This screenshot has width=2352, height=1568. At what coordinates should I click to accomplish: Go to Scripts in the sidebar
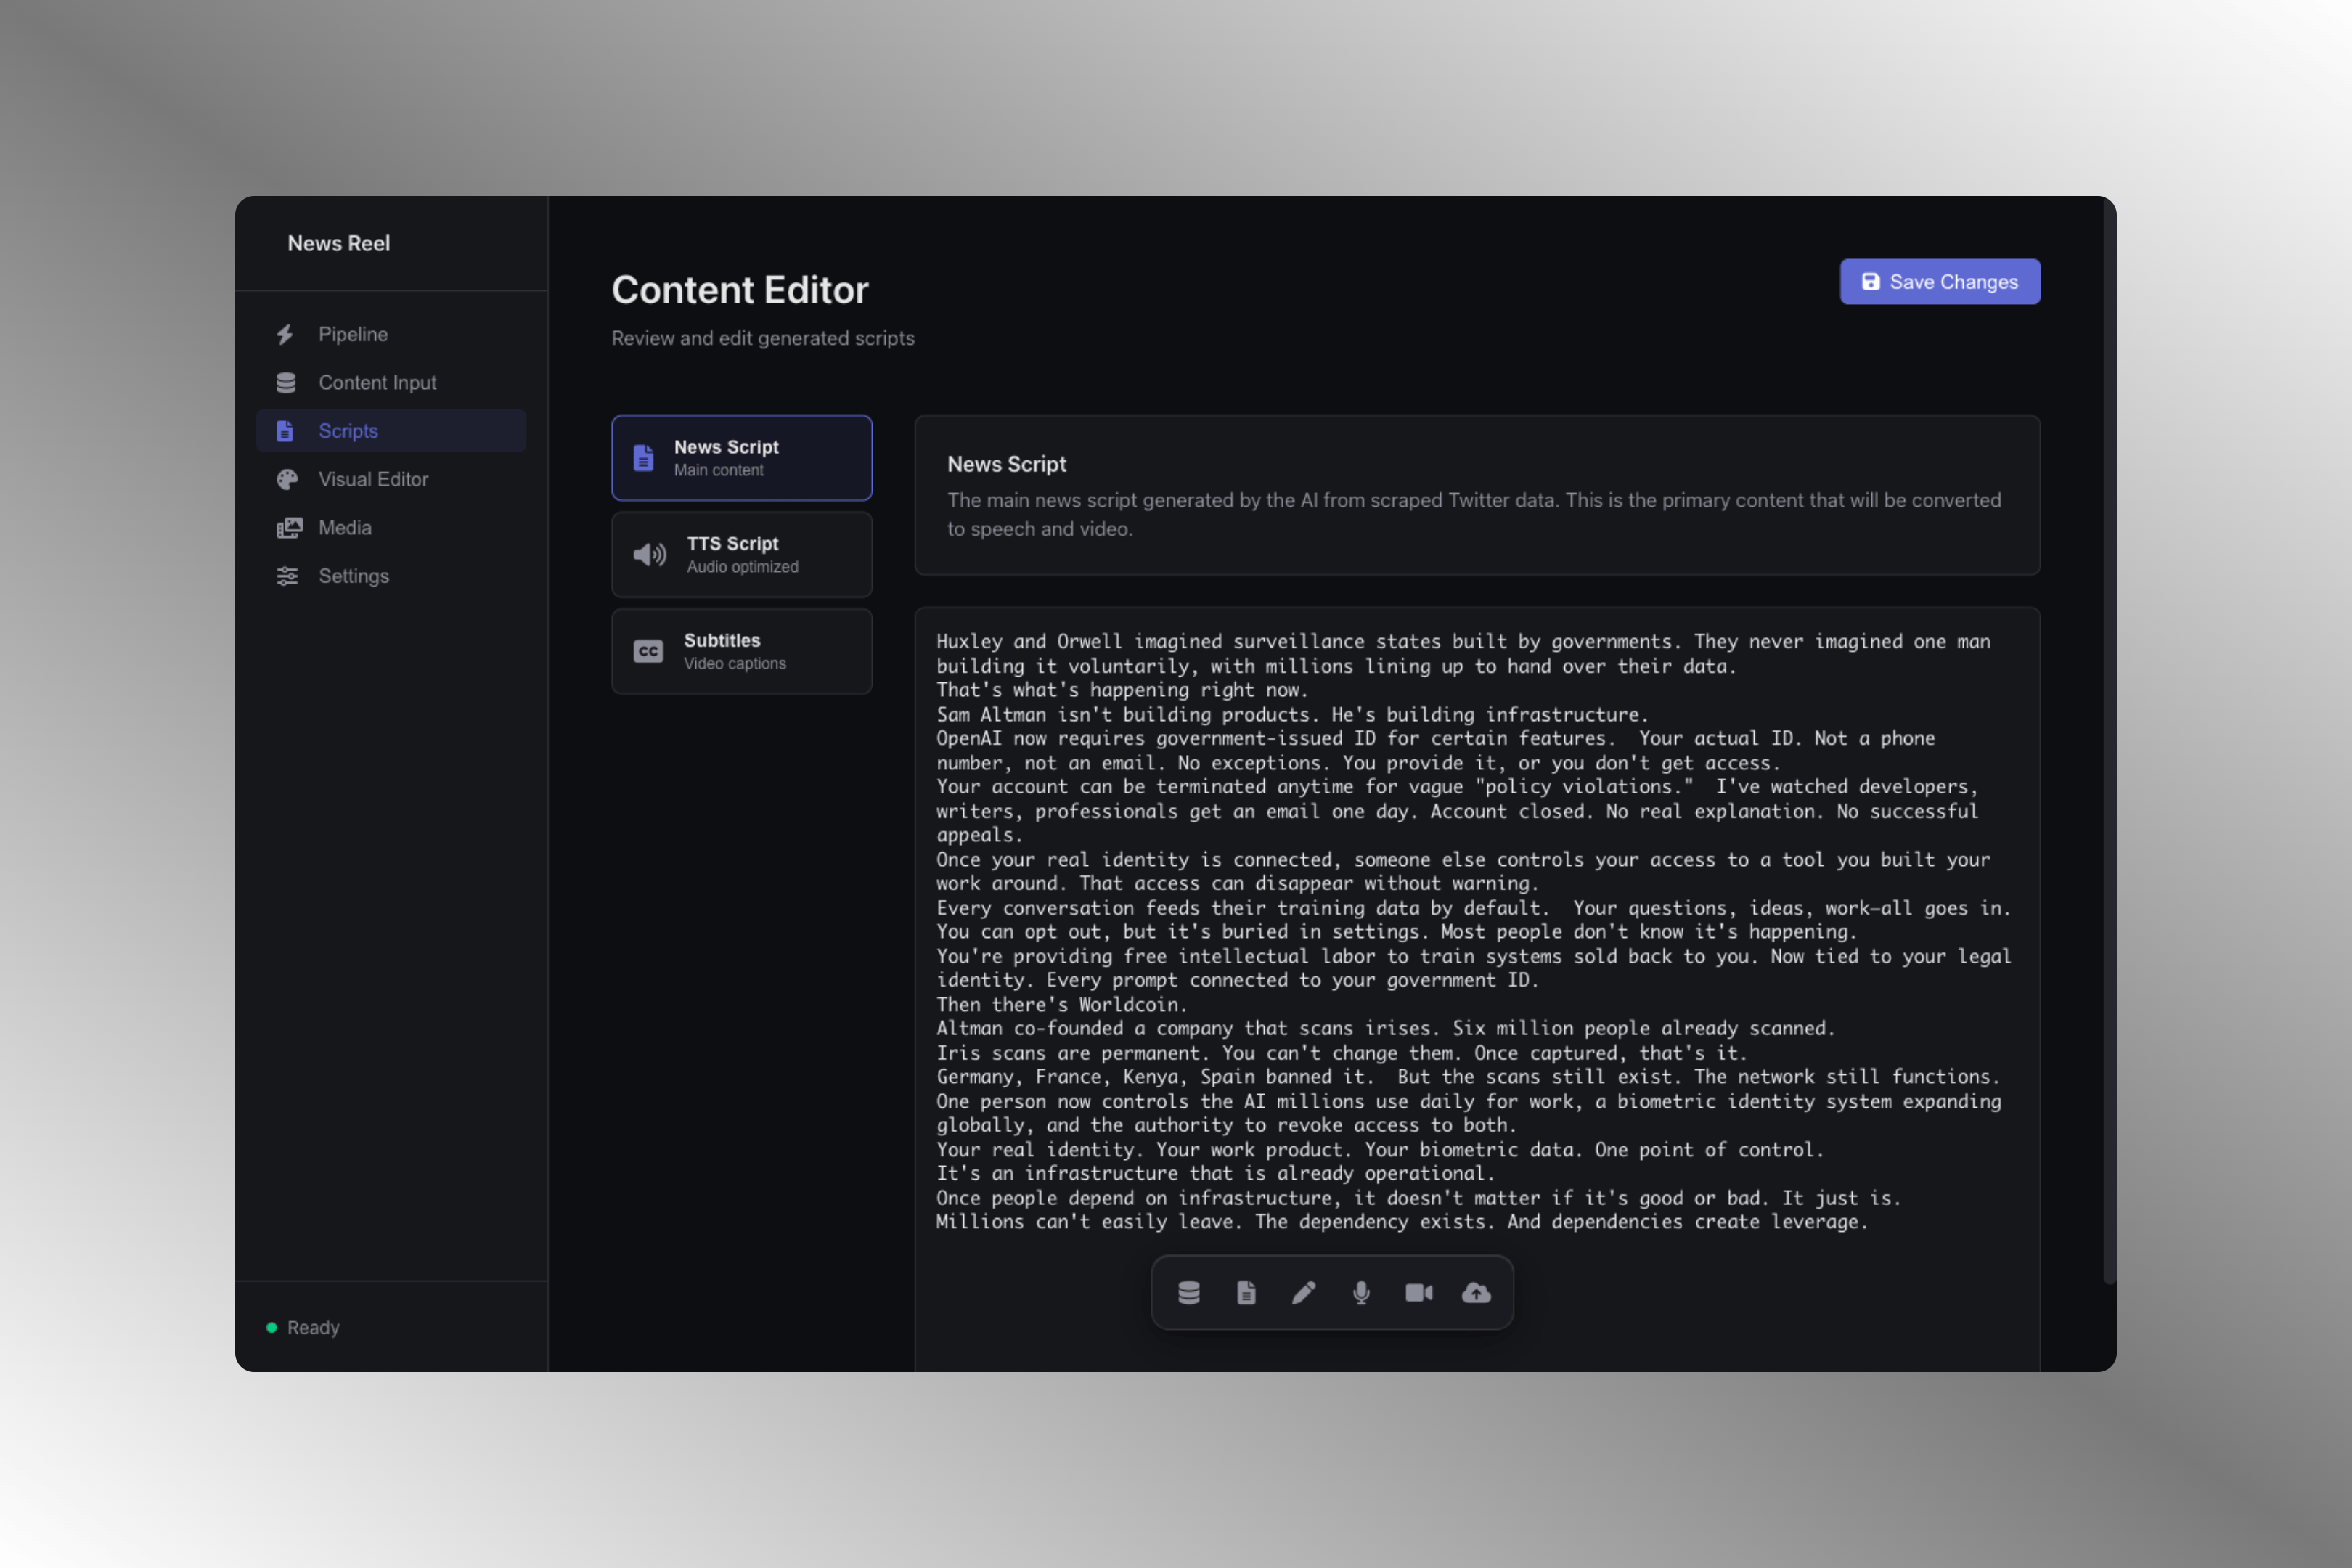pos(348,431)
